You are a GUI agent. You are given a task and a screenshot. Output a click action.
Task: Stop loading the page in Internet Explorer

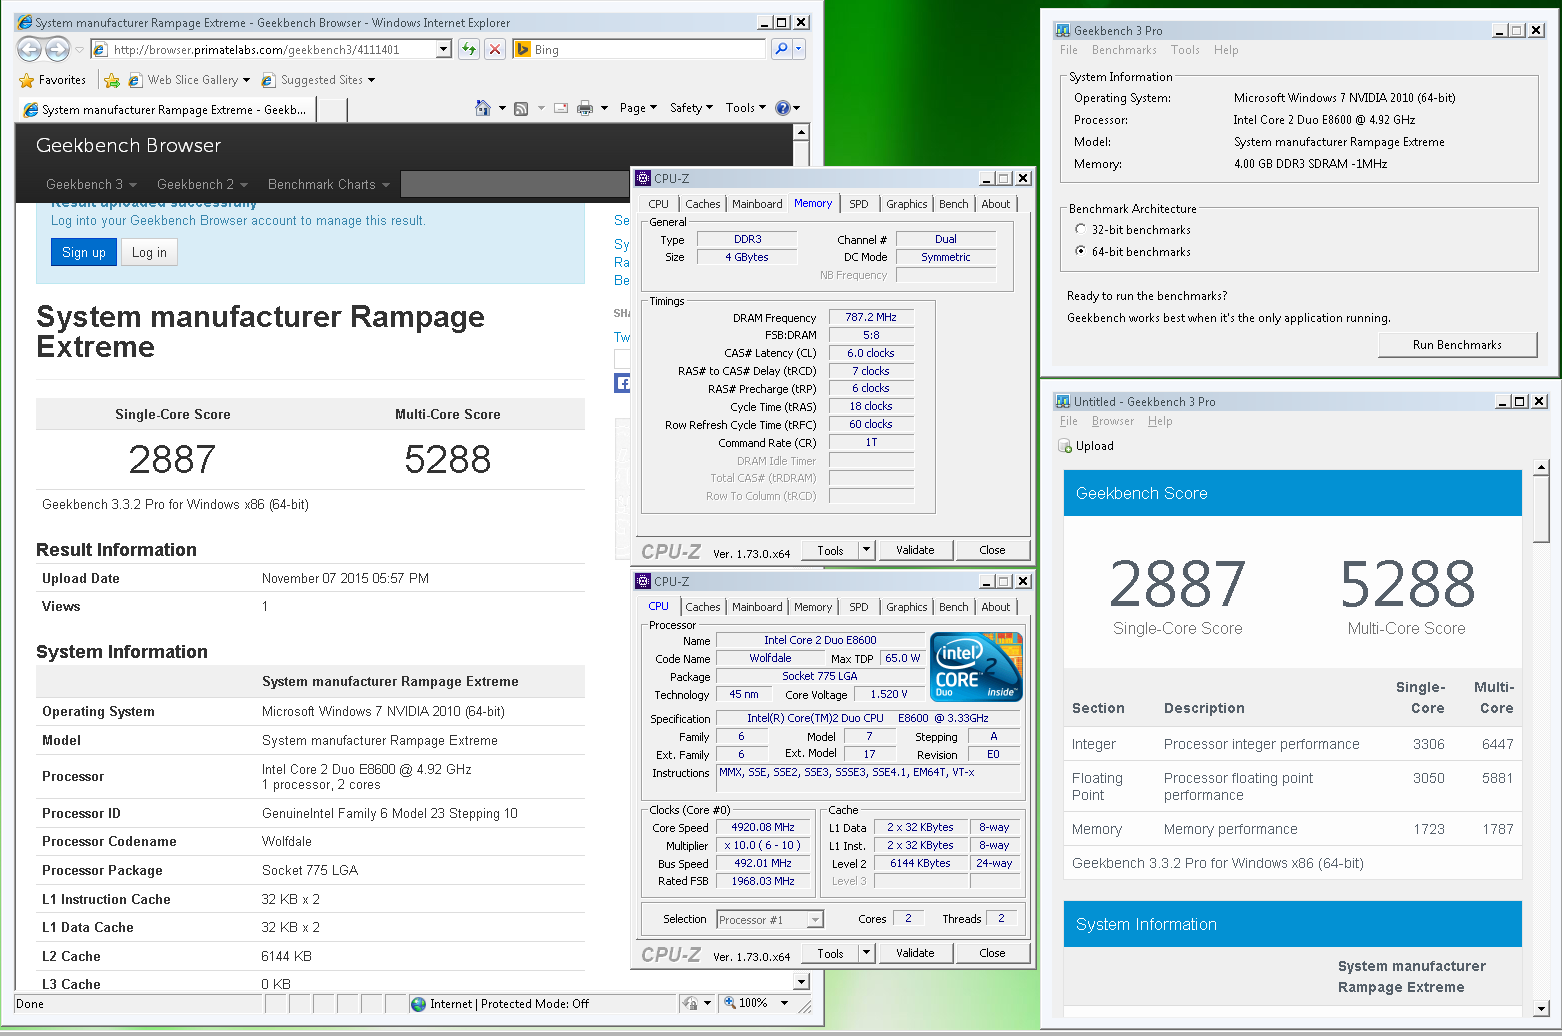coord(495,49)
